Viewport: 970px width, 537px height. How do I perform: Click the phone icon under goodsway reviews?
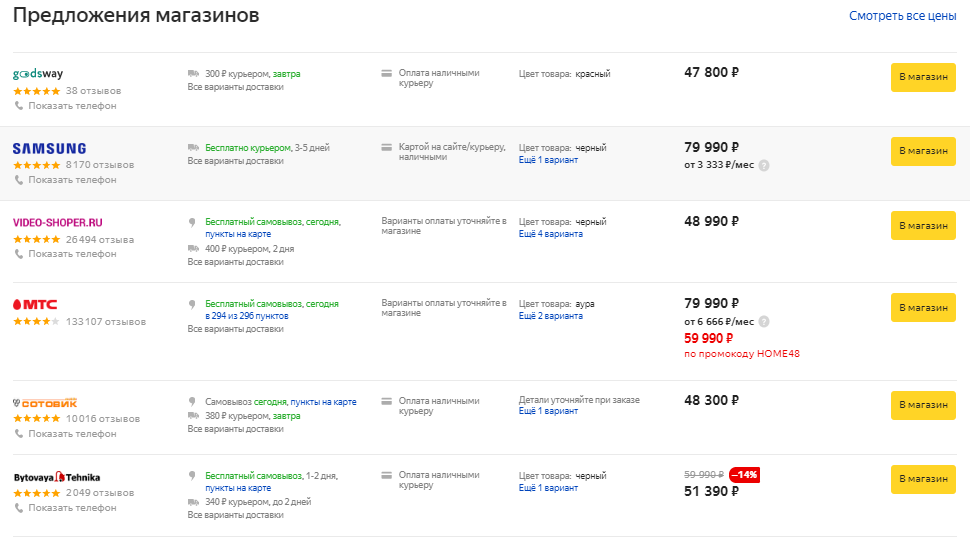coord(19,106)
